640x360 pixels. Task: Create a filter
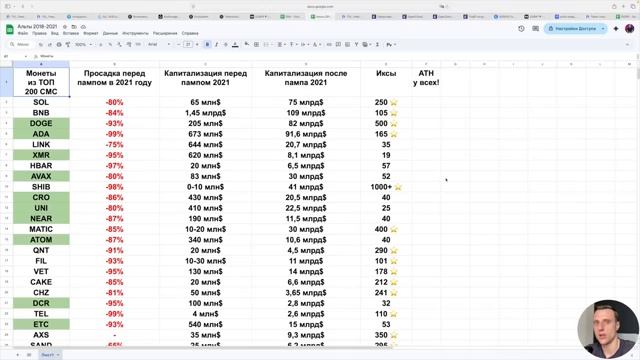click(356, 44)
